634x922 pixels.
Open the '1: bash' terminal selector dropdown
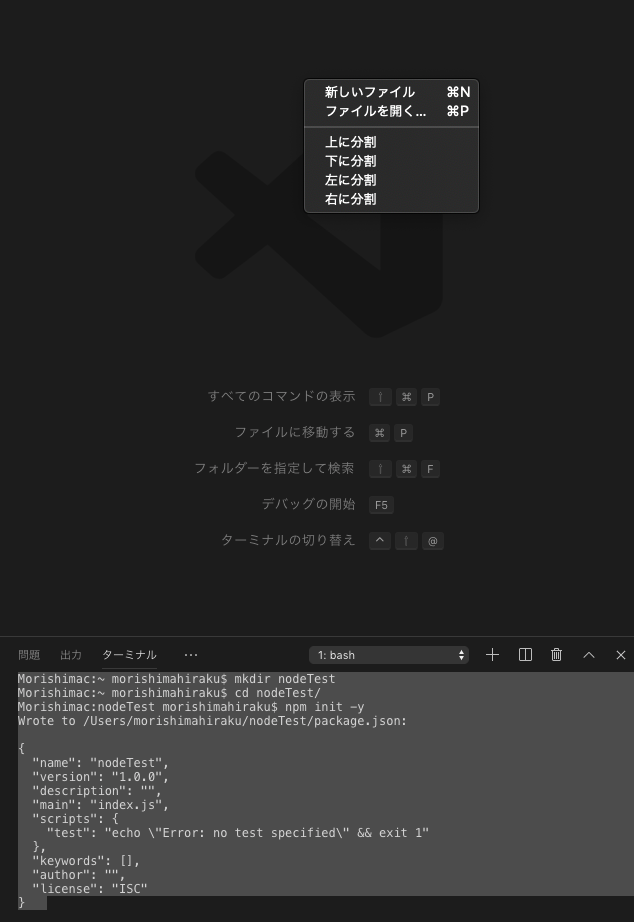tap(389, 655)
